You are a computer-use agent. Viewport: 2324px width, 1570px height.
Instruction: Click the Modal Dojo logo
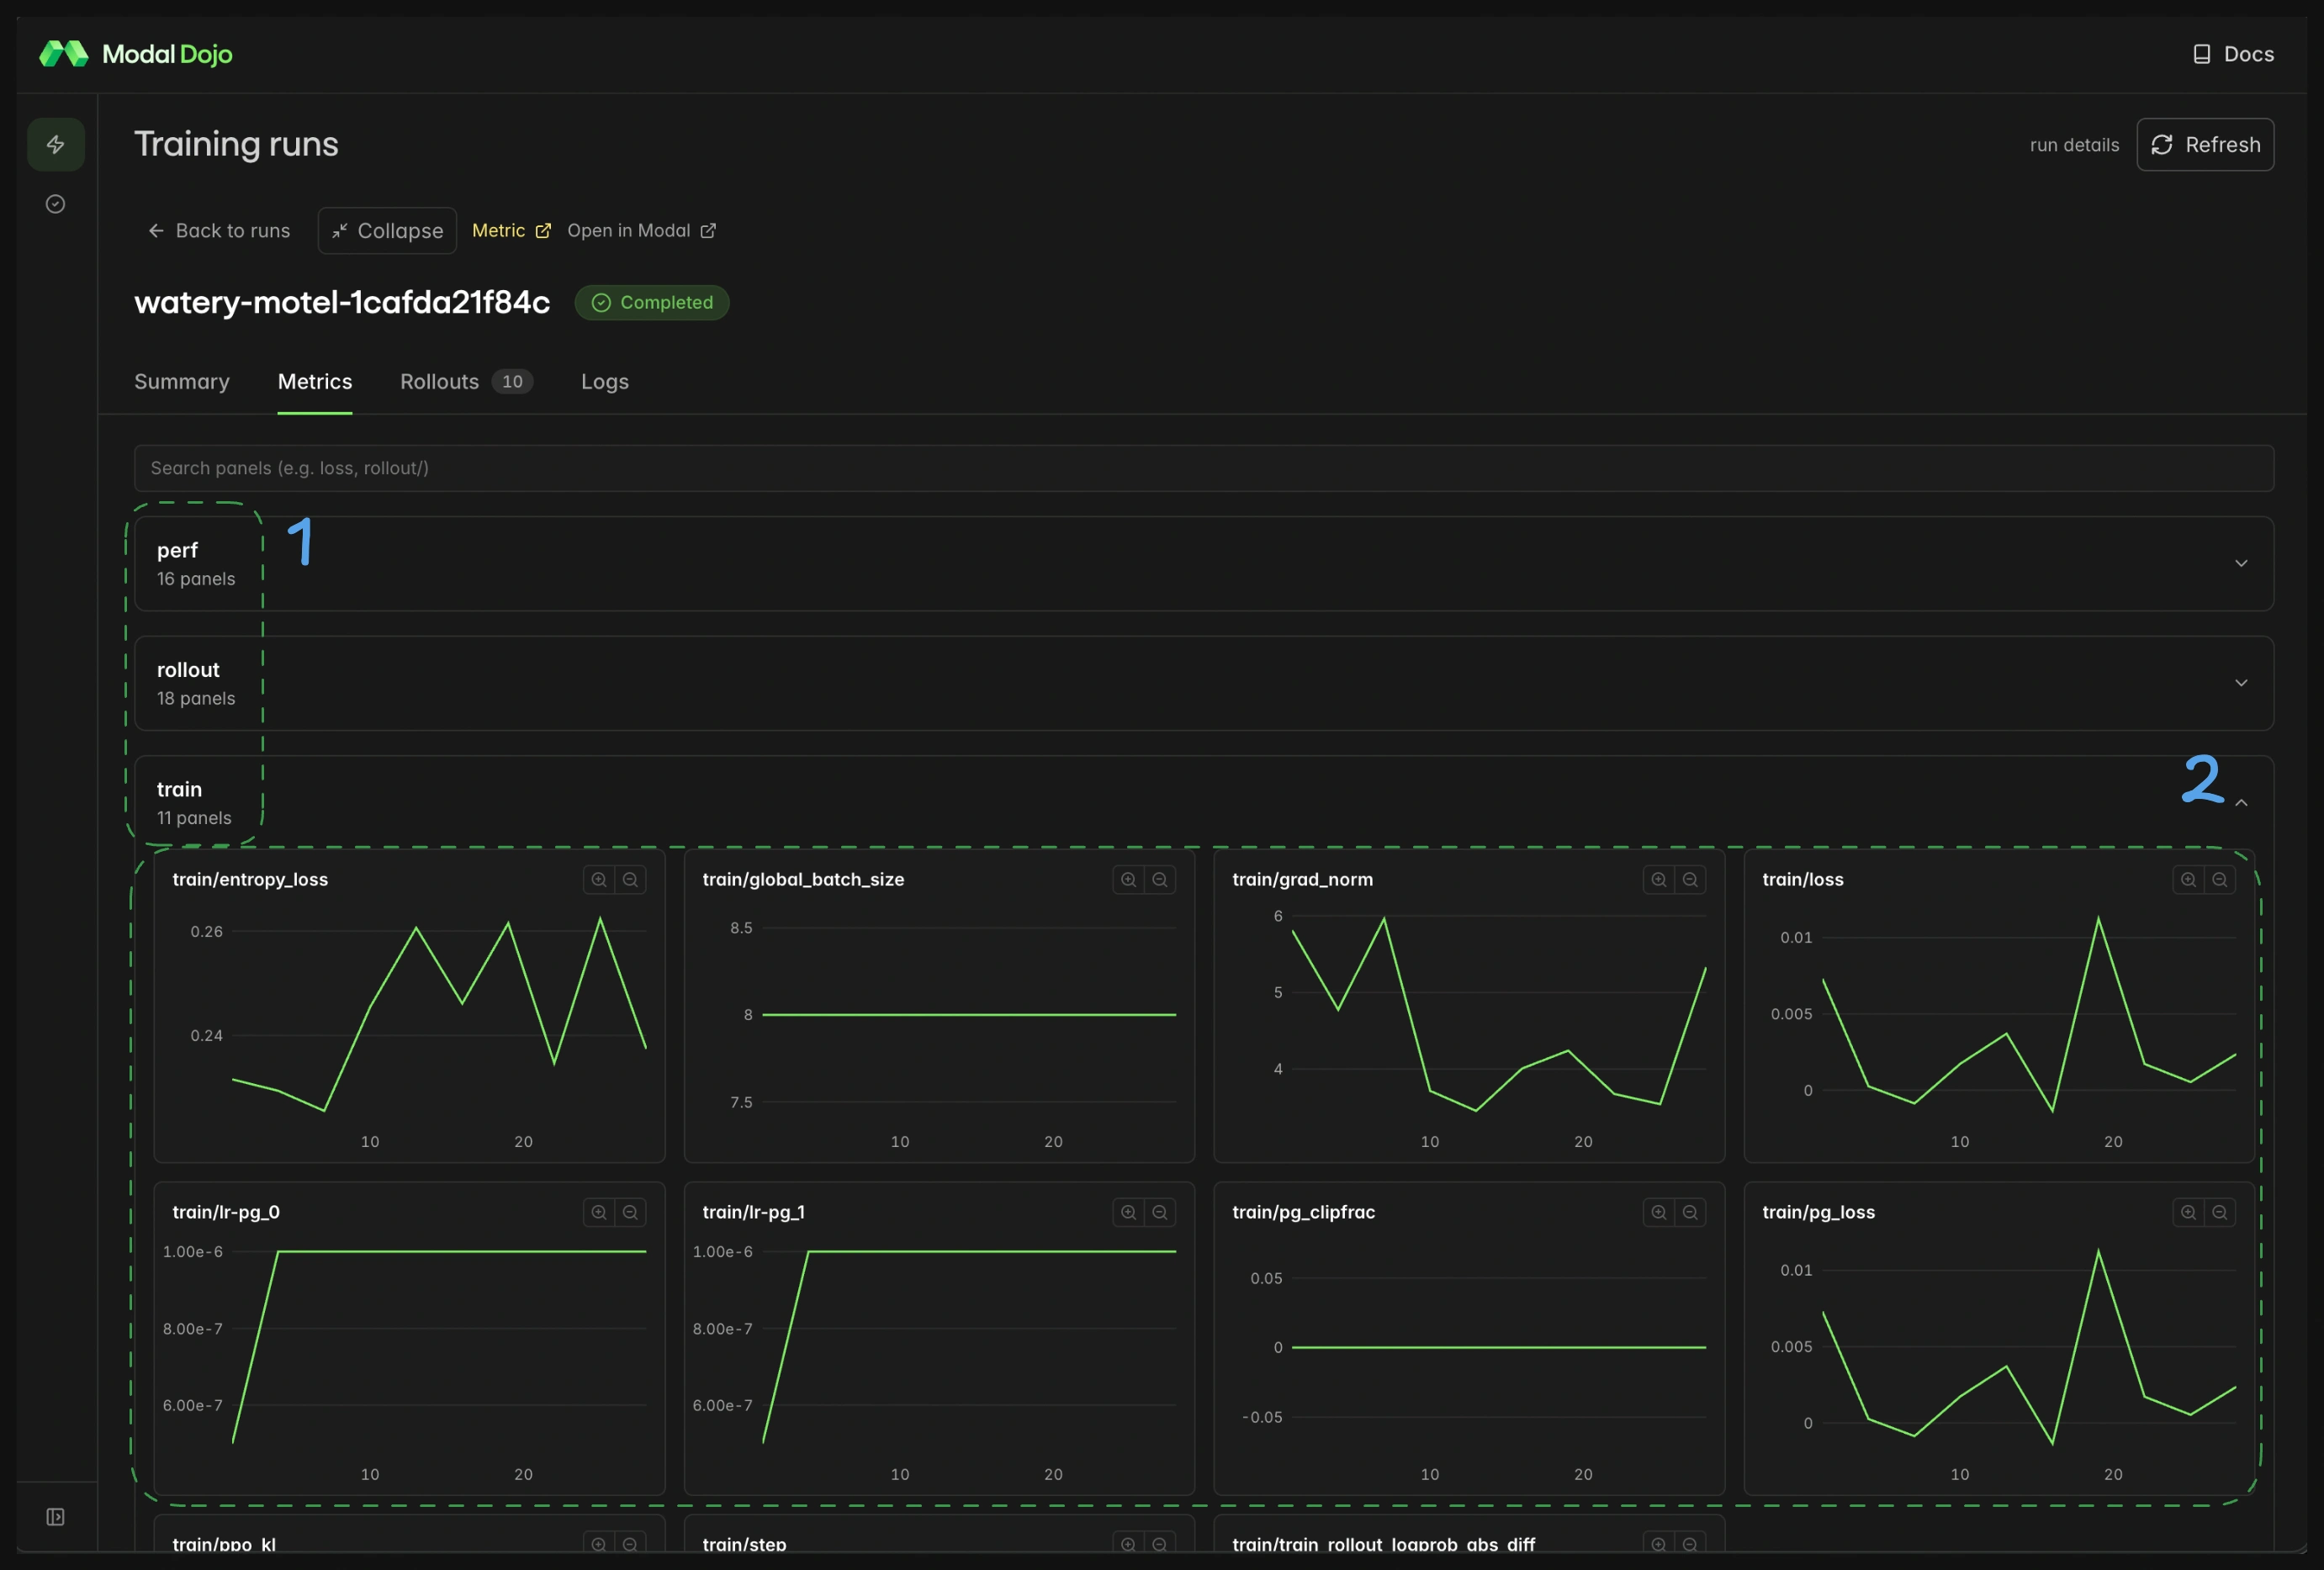(136, 54)
